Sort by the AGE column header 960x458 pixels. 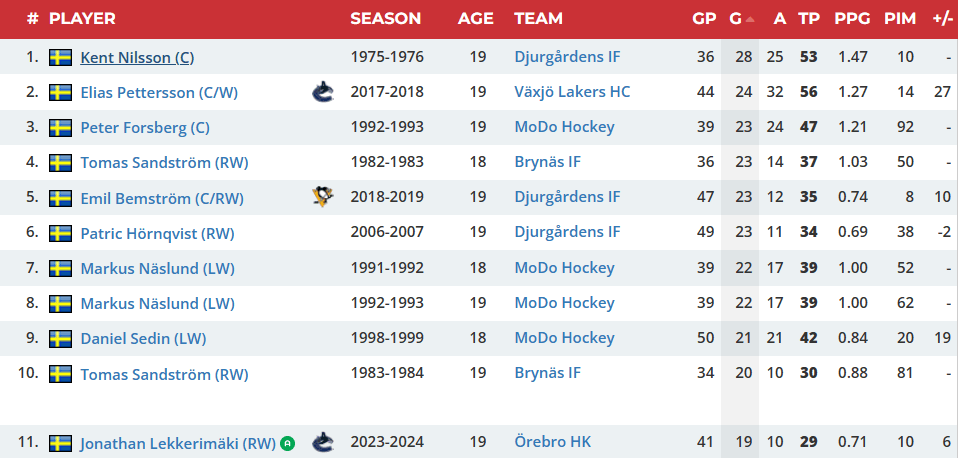tap(476, 18)
